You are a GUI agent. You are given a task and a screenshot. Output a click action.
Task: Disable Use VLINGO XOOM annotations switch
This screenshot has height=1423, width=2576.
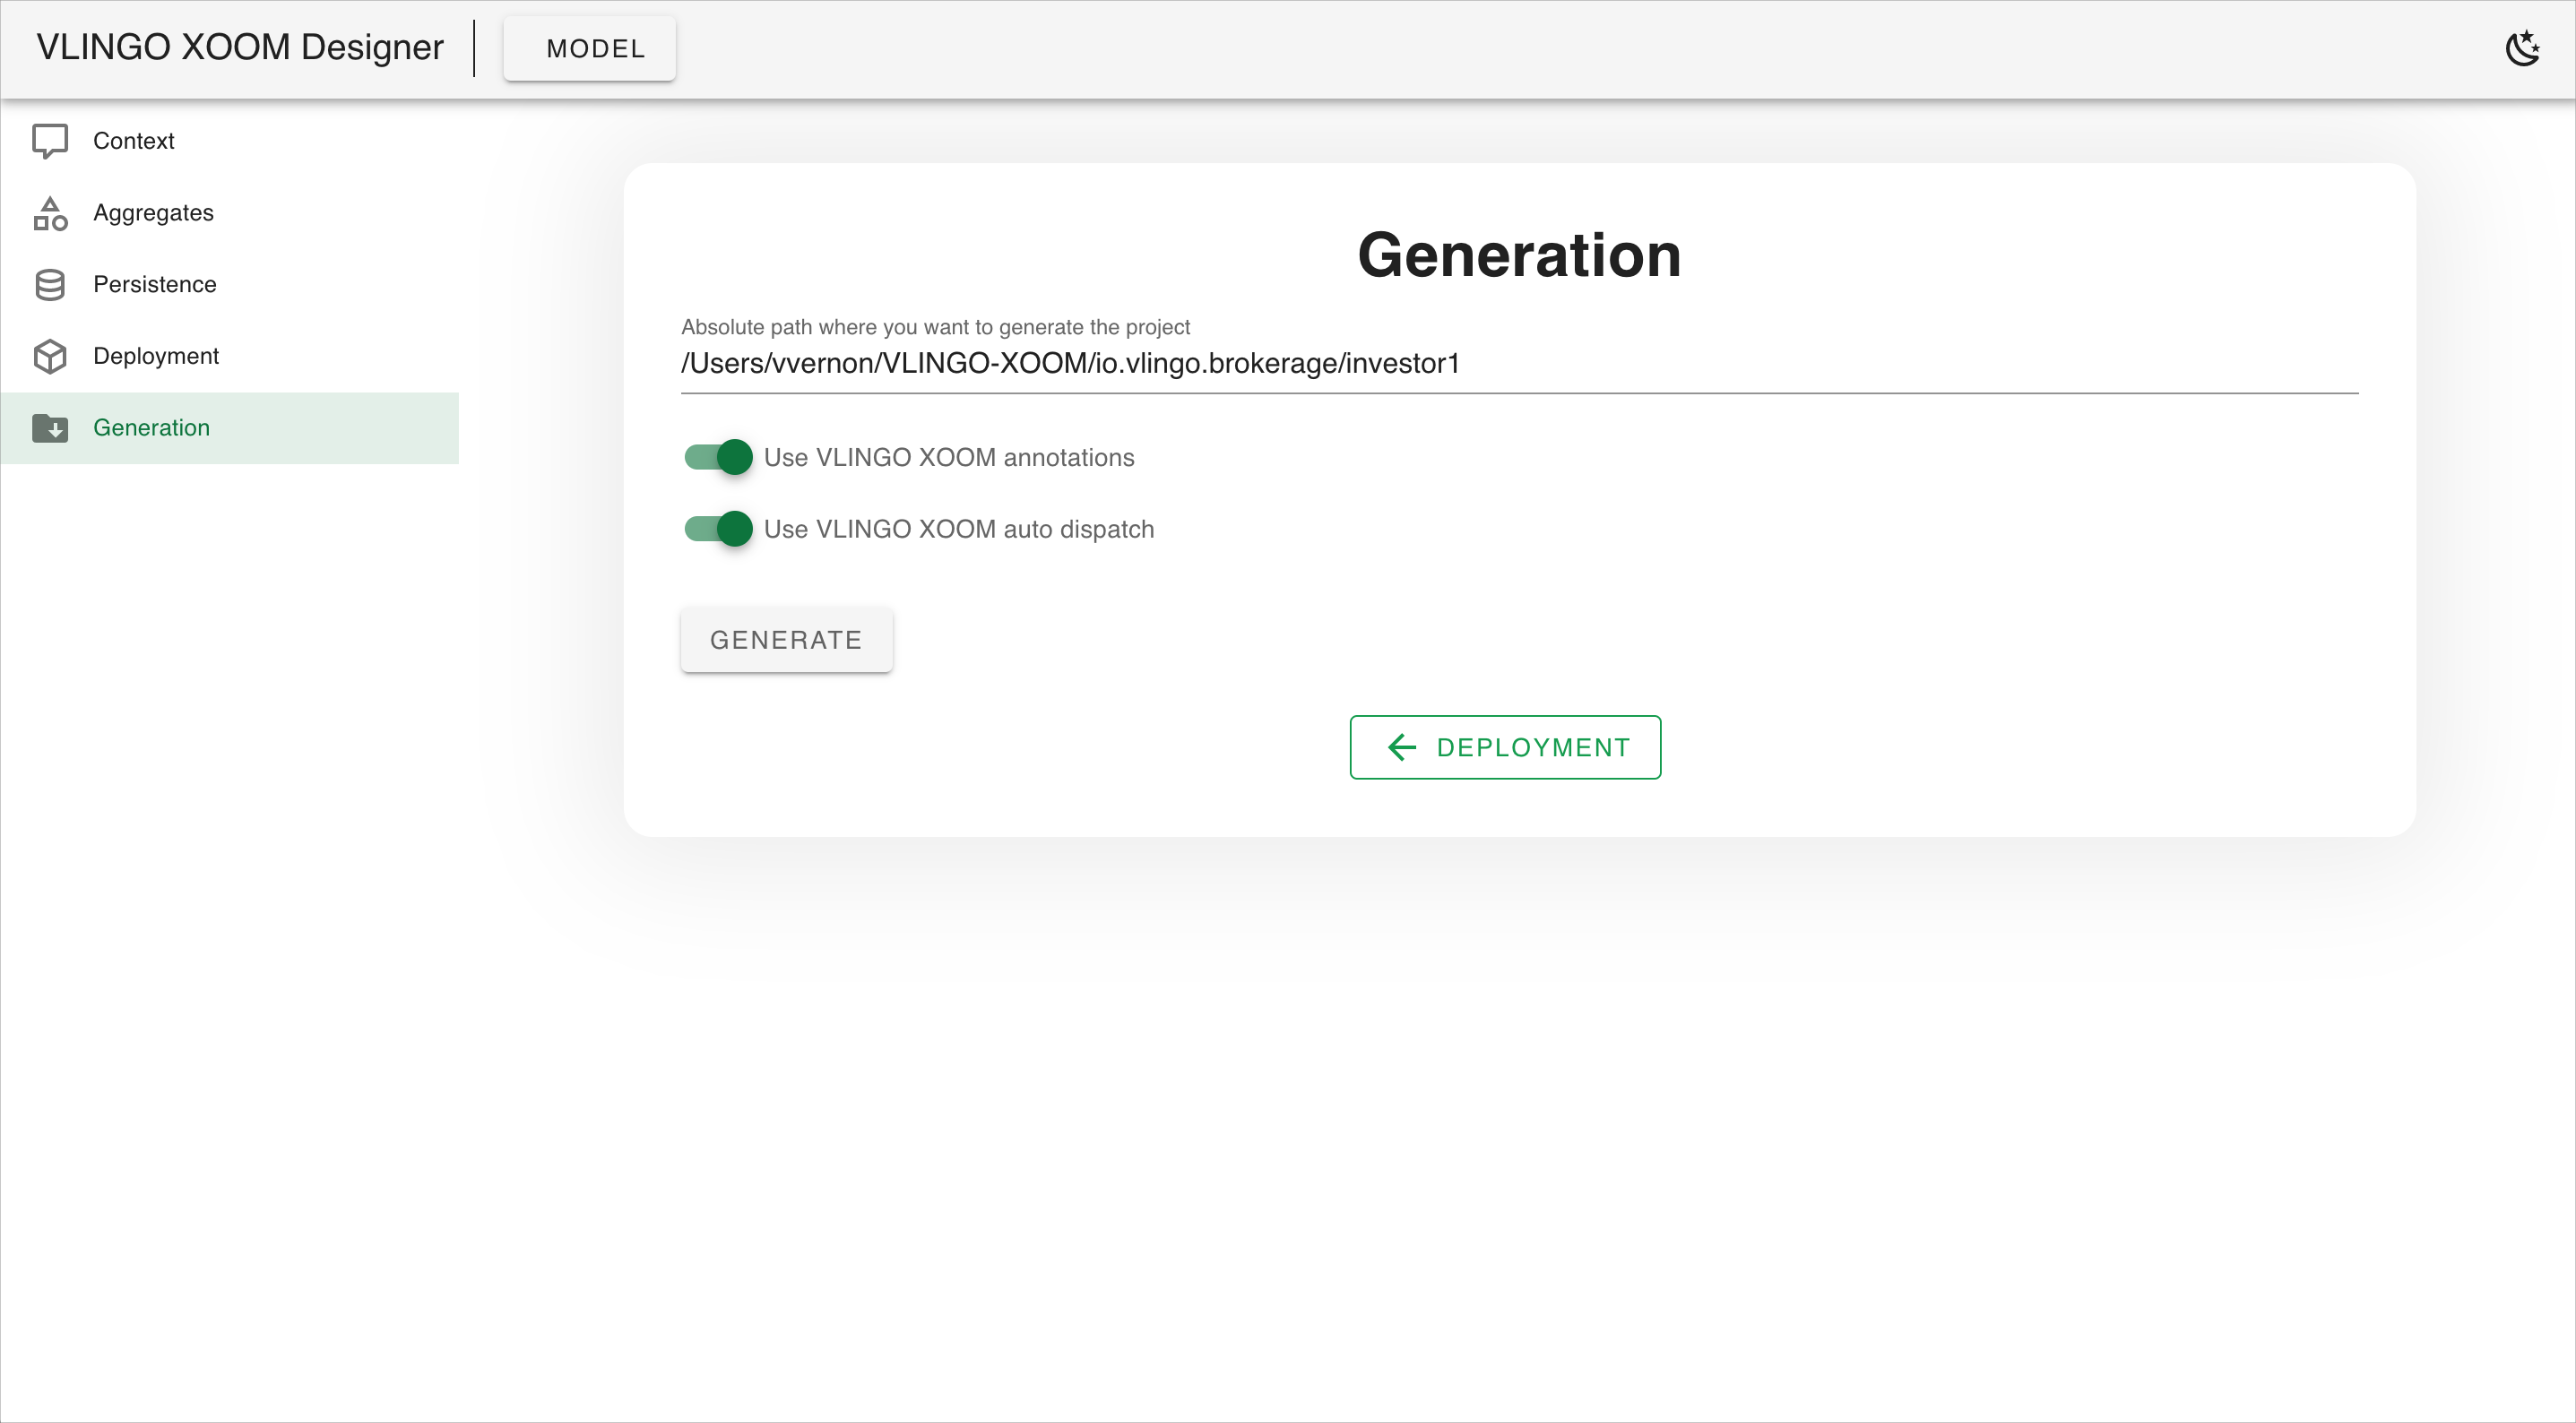(718, 457)
